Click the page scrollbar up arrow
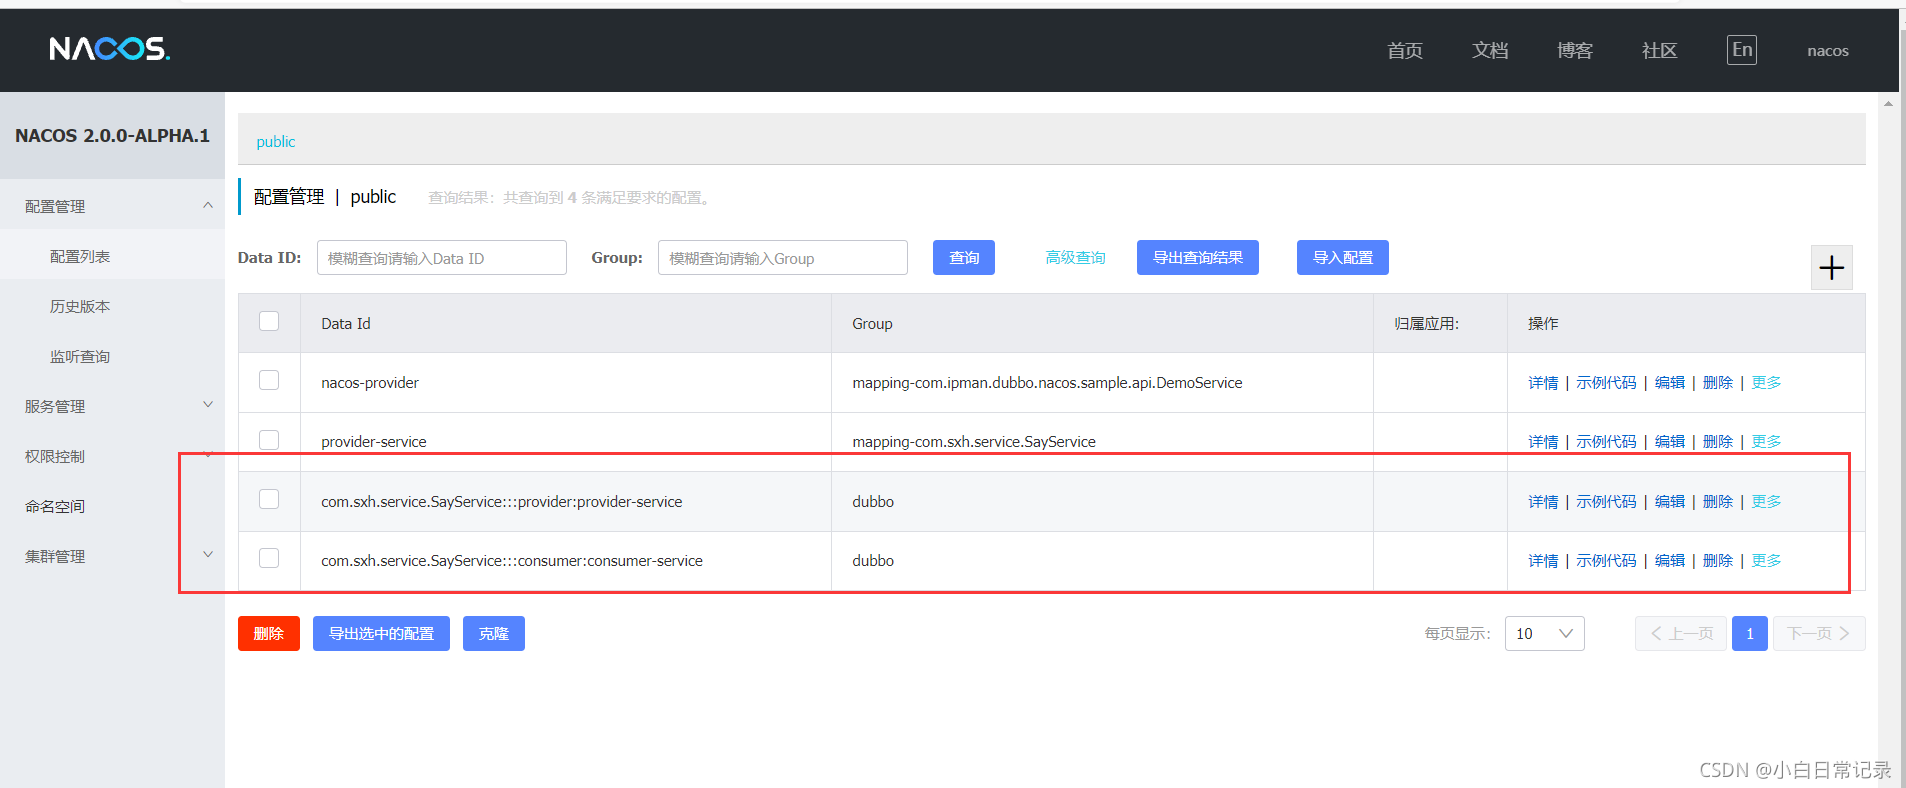 click(1888, 103)
